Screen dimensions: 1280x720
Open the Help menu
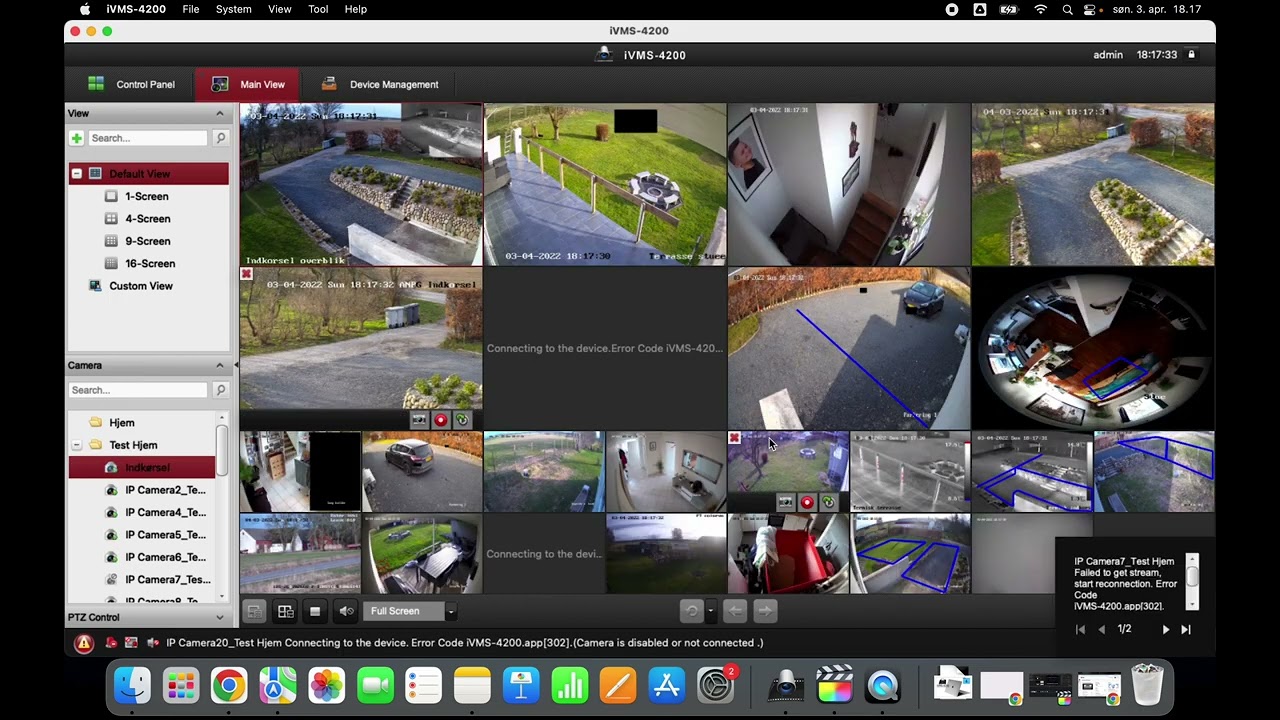pos(355,9)
